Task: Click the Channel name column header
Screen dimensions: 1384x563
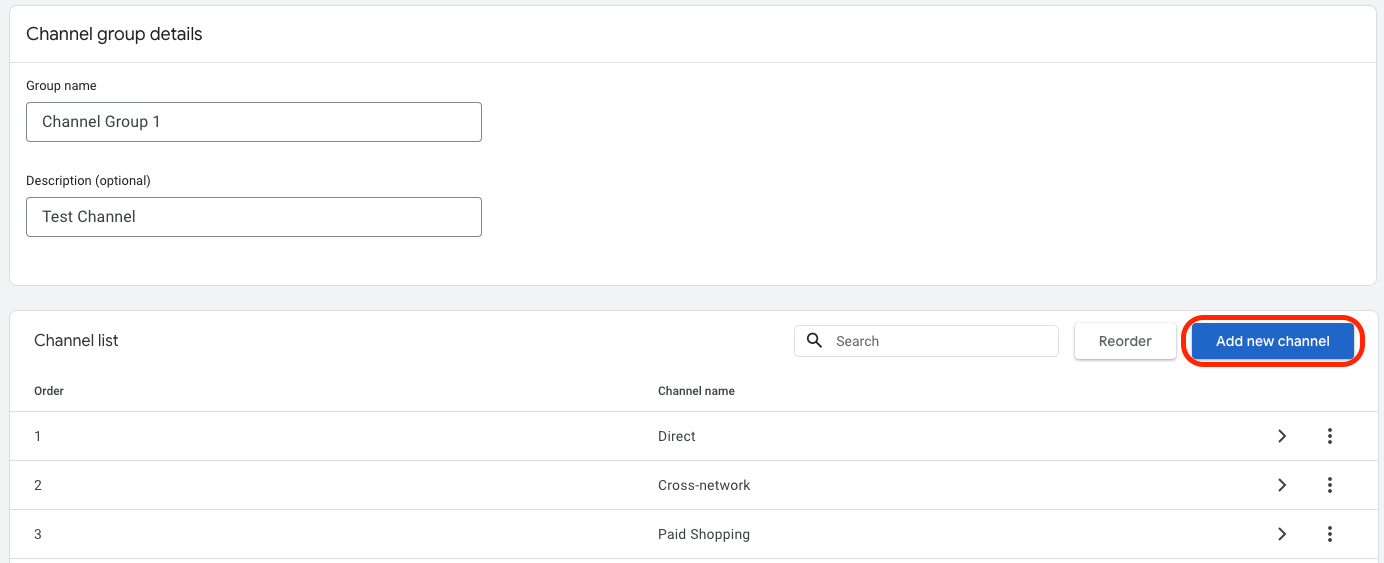Action: pyautogui.click(x=696, y=391)
